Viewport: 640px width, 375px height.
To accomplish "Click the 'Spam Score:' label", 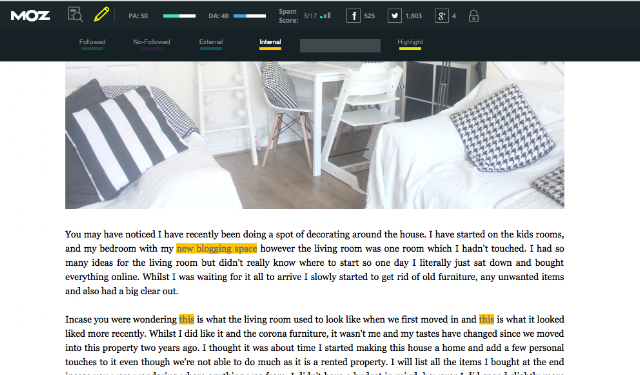I will tap(288, 16).
